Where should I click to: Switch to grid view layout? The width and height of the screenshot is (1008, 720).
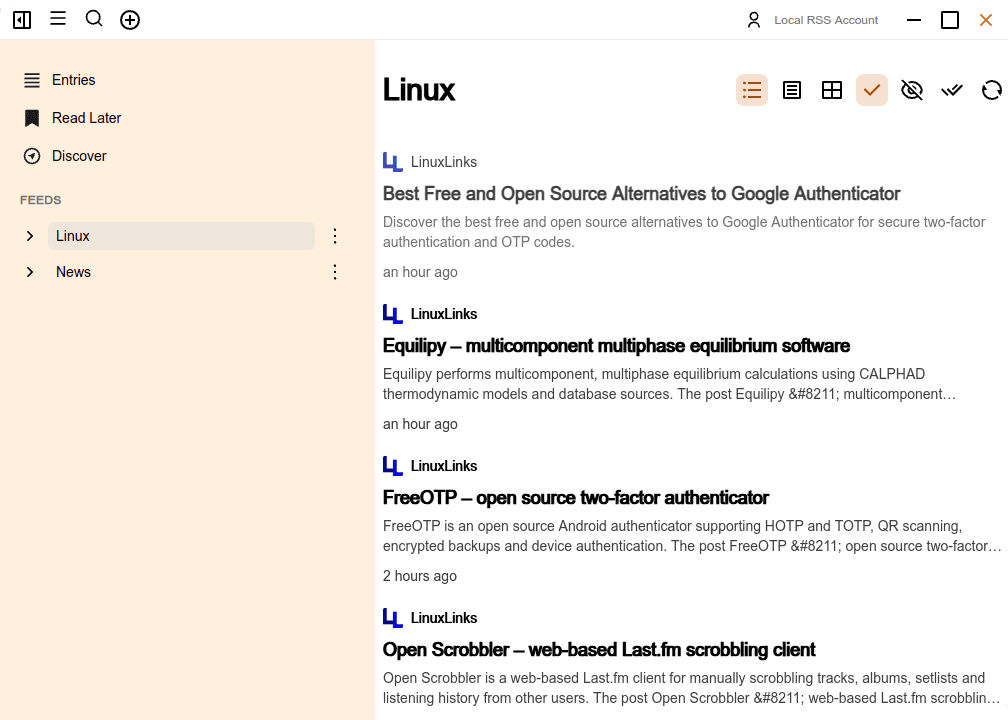832,90
